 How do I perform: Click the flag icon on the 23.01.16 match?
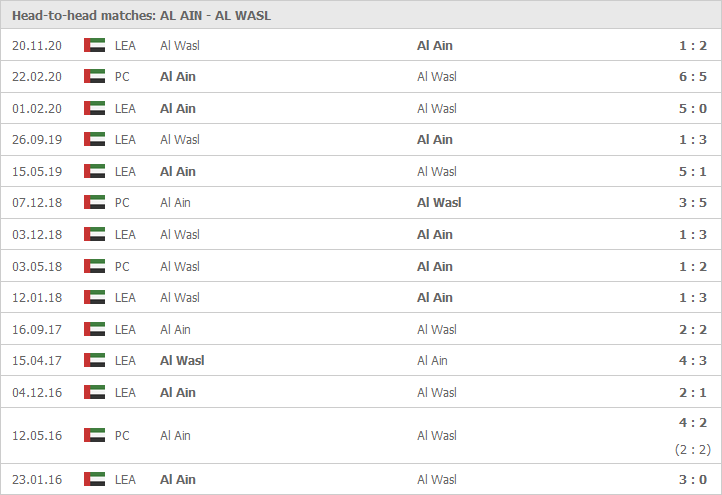coord(95,479)
